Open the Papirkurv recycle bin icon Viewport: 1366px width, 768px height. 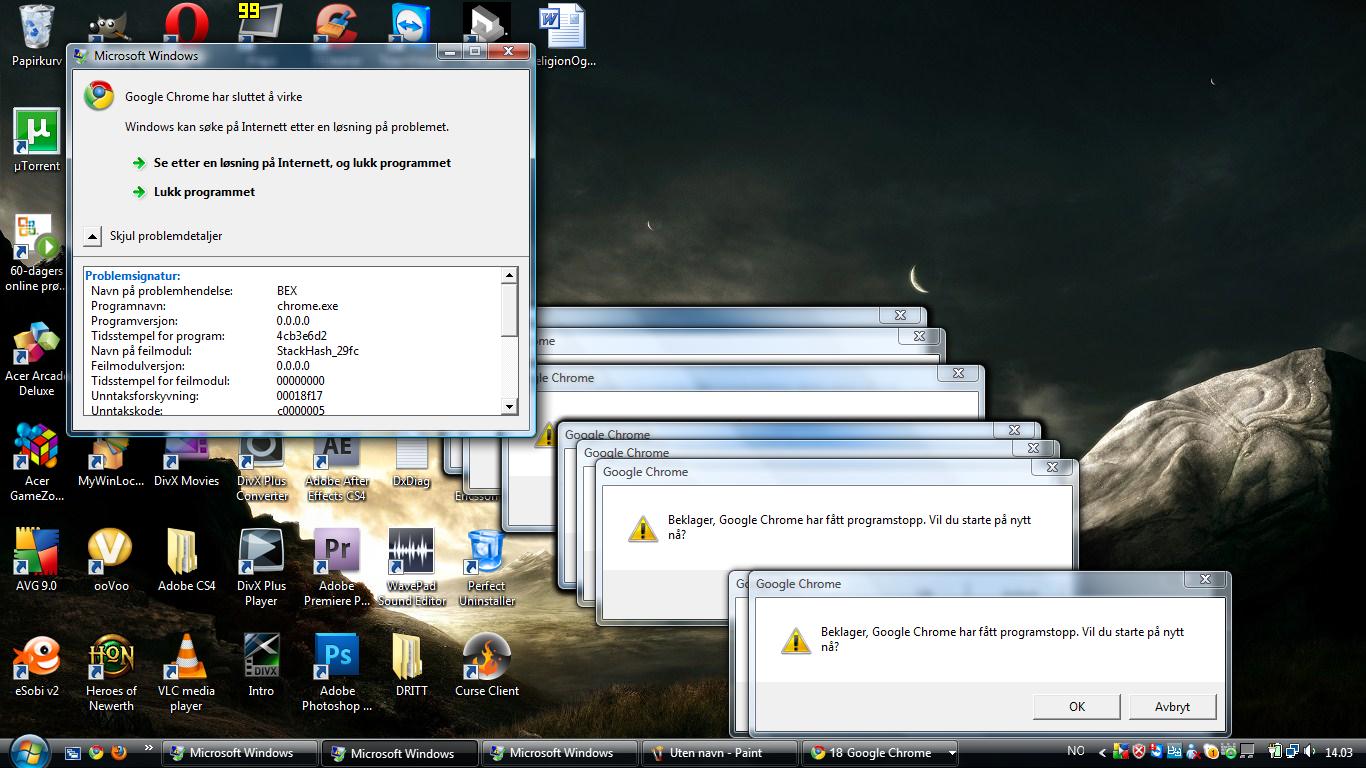37,35
